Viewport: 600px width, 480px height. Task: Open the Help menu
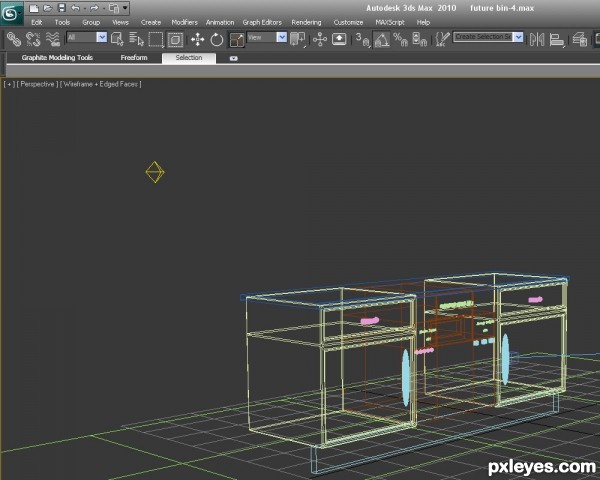click(x=423, y=23)
